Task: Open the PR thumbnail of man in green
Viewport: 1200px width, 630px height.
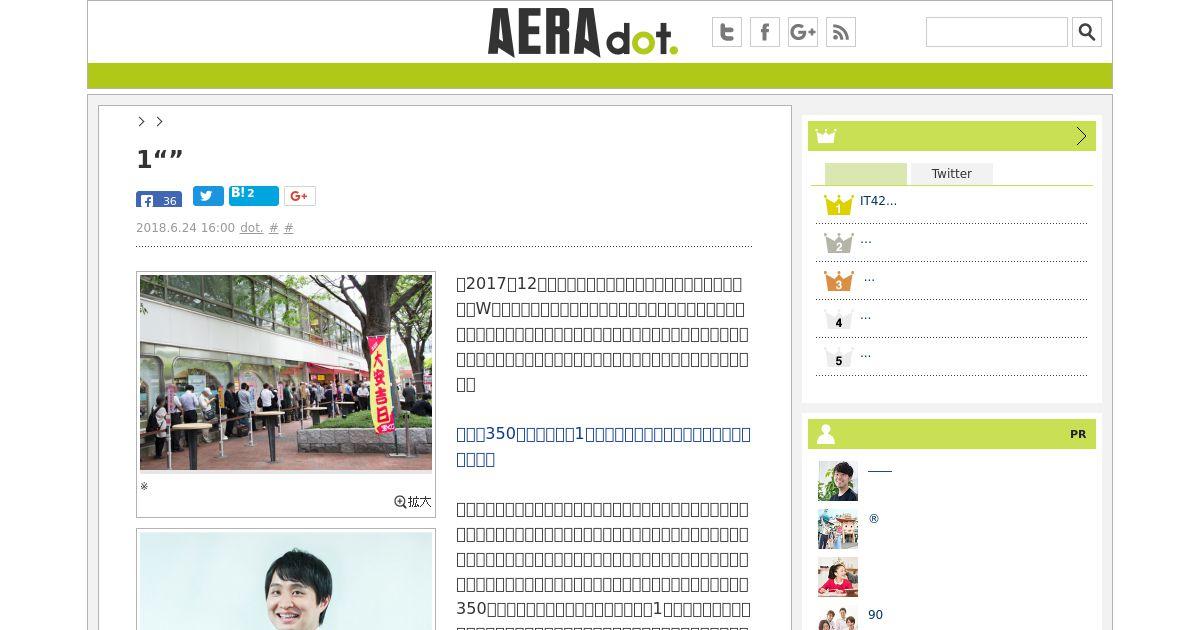Action: tap(838, 481)
